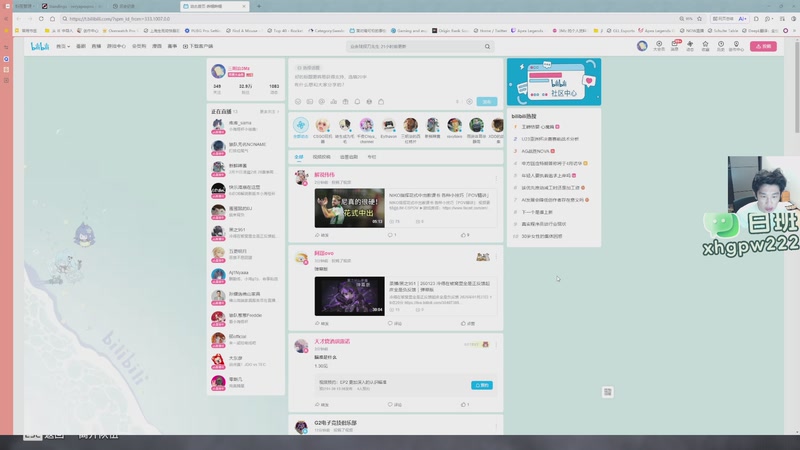The height and width of the screenshot is (450, 800).
Task: Click the blue 预约 reserve button
Action: pos(482,385)
